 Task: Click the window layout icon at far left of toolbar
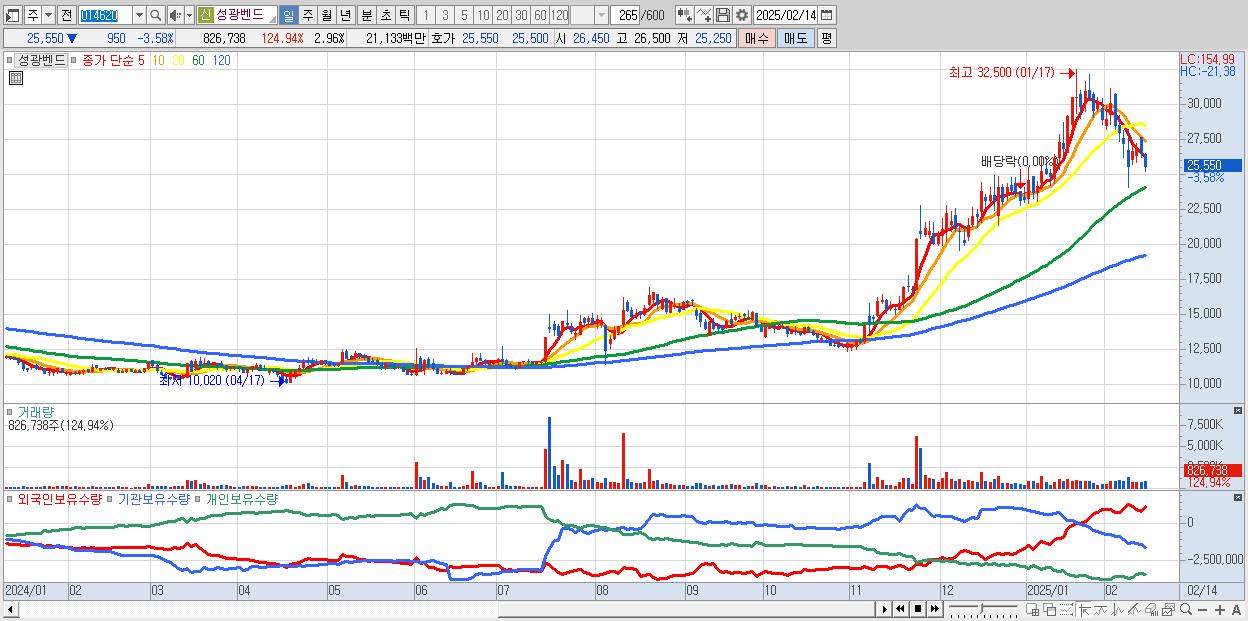tap(11, 15)
